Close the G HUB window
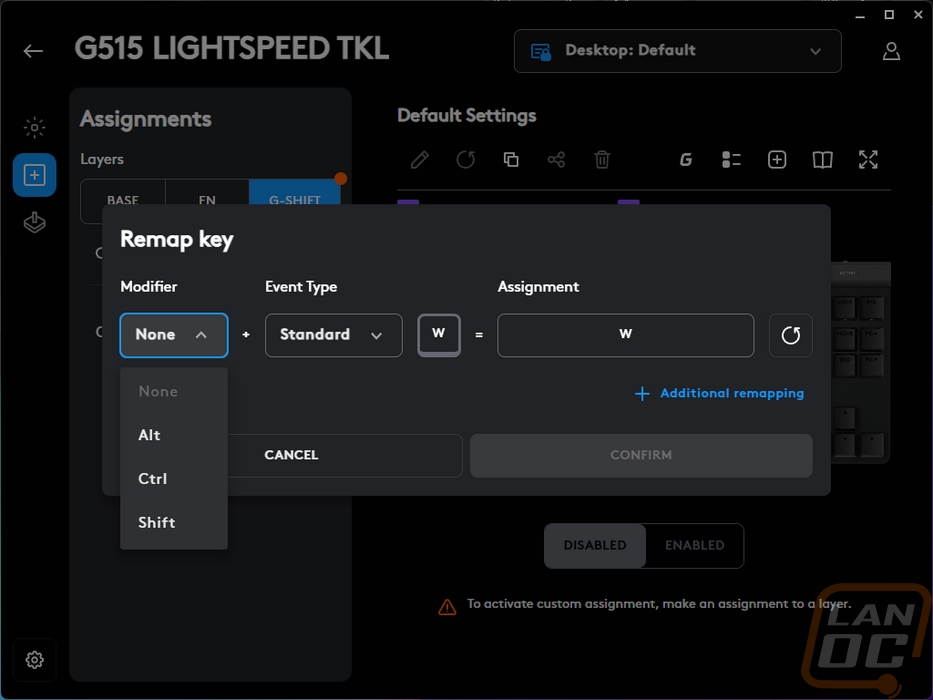933x700 pixels. [918, 15]
